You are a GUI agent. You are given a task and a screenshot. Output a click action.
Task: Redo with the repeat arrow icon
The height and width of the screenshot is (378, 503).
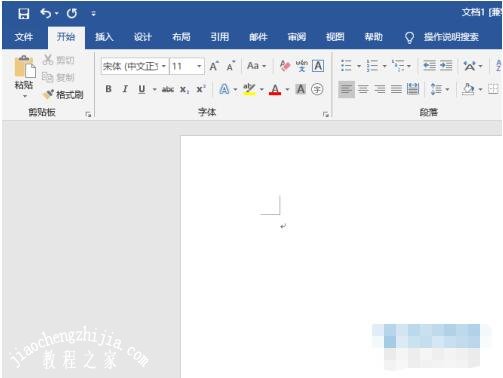[x=72, y=13]
